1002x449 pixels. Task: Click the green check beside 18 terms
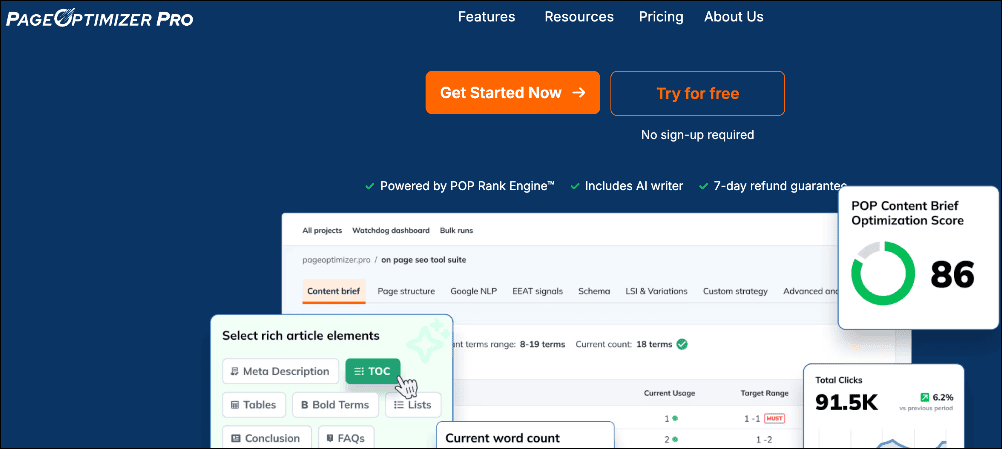(682, 344)
